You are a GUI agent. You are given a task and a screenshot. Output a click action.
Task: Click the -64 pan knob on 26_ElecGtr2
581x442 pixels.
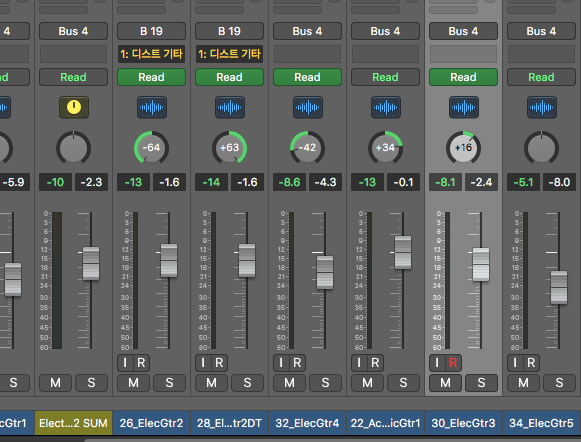point(152,147)
